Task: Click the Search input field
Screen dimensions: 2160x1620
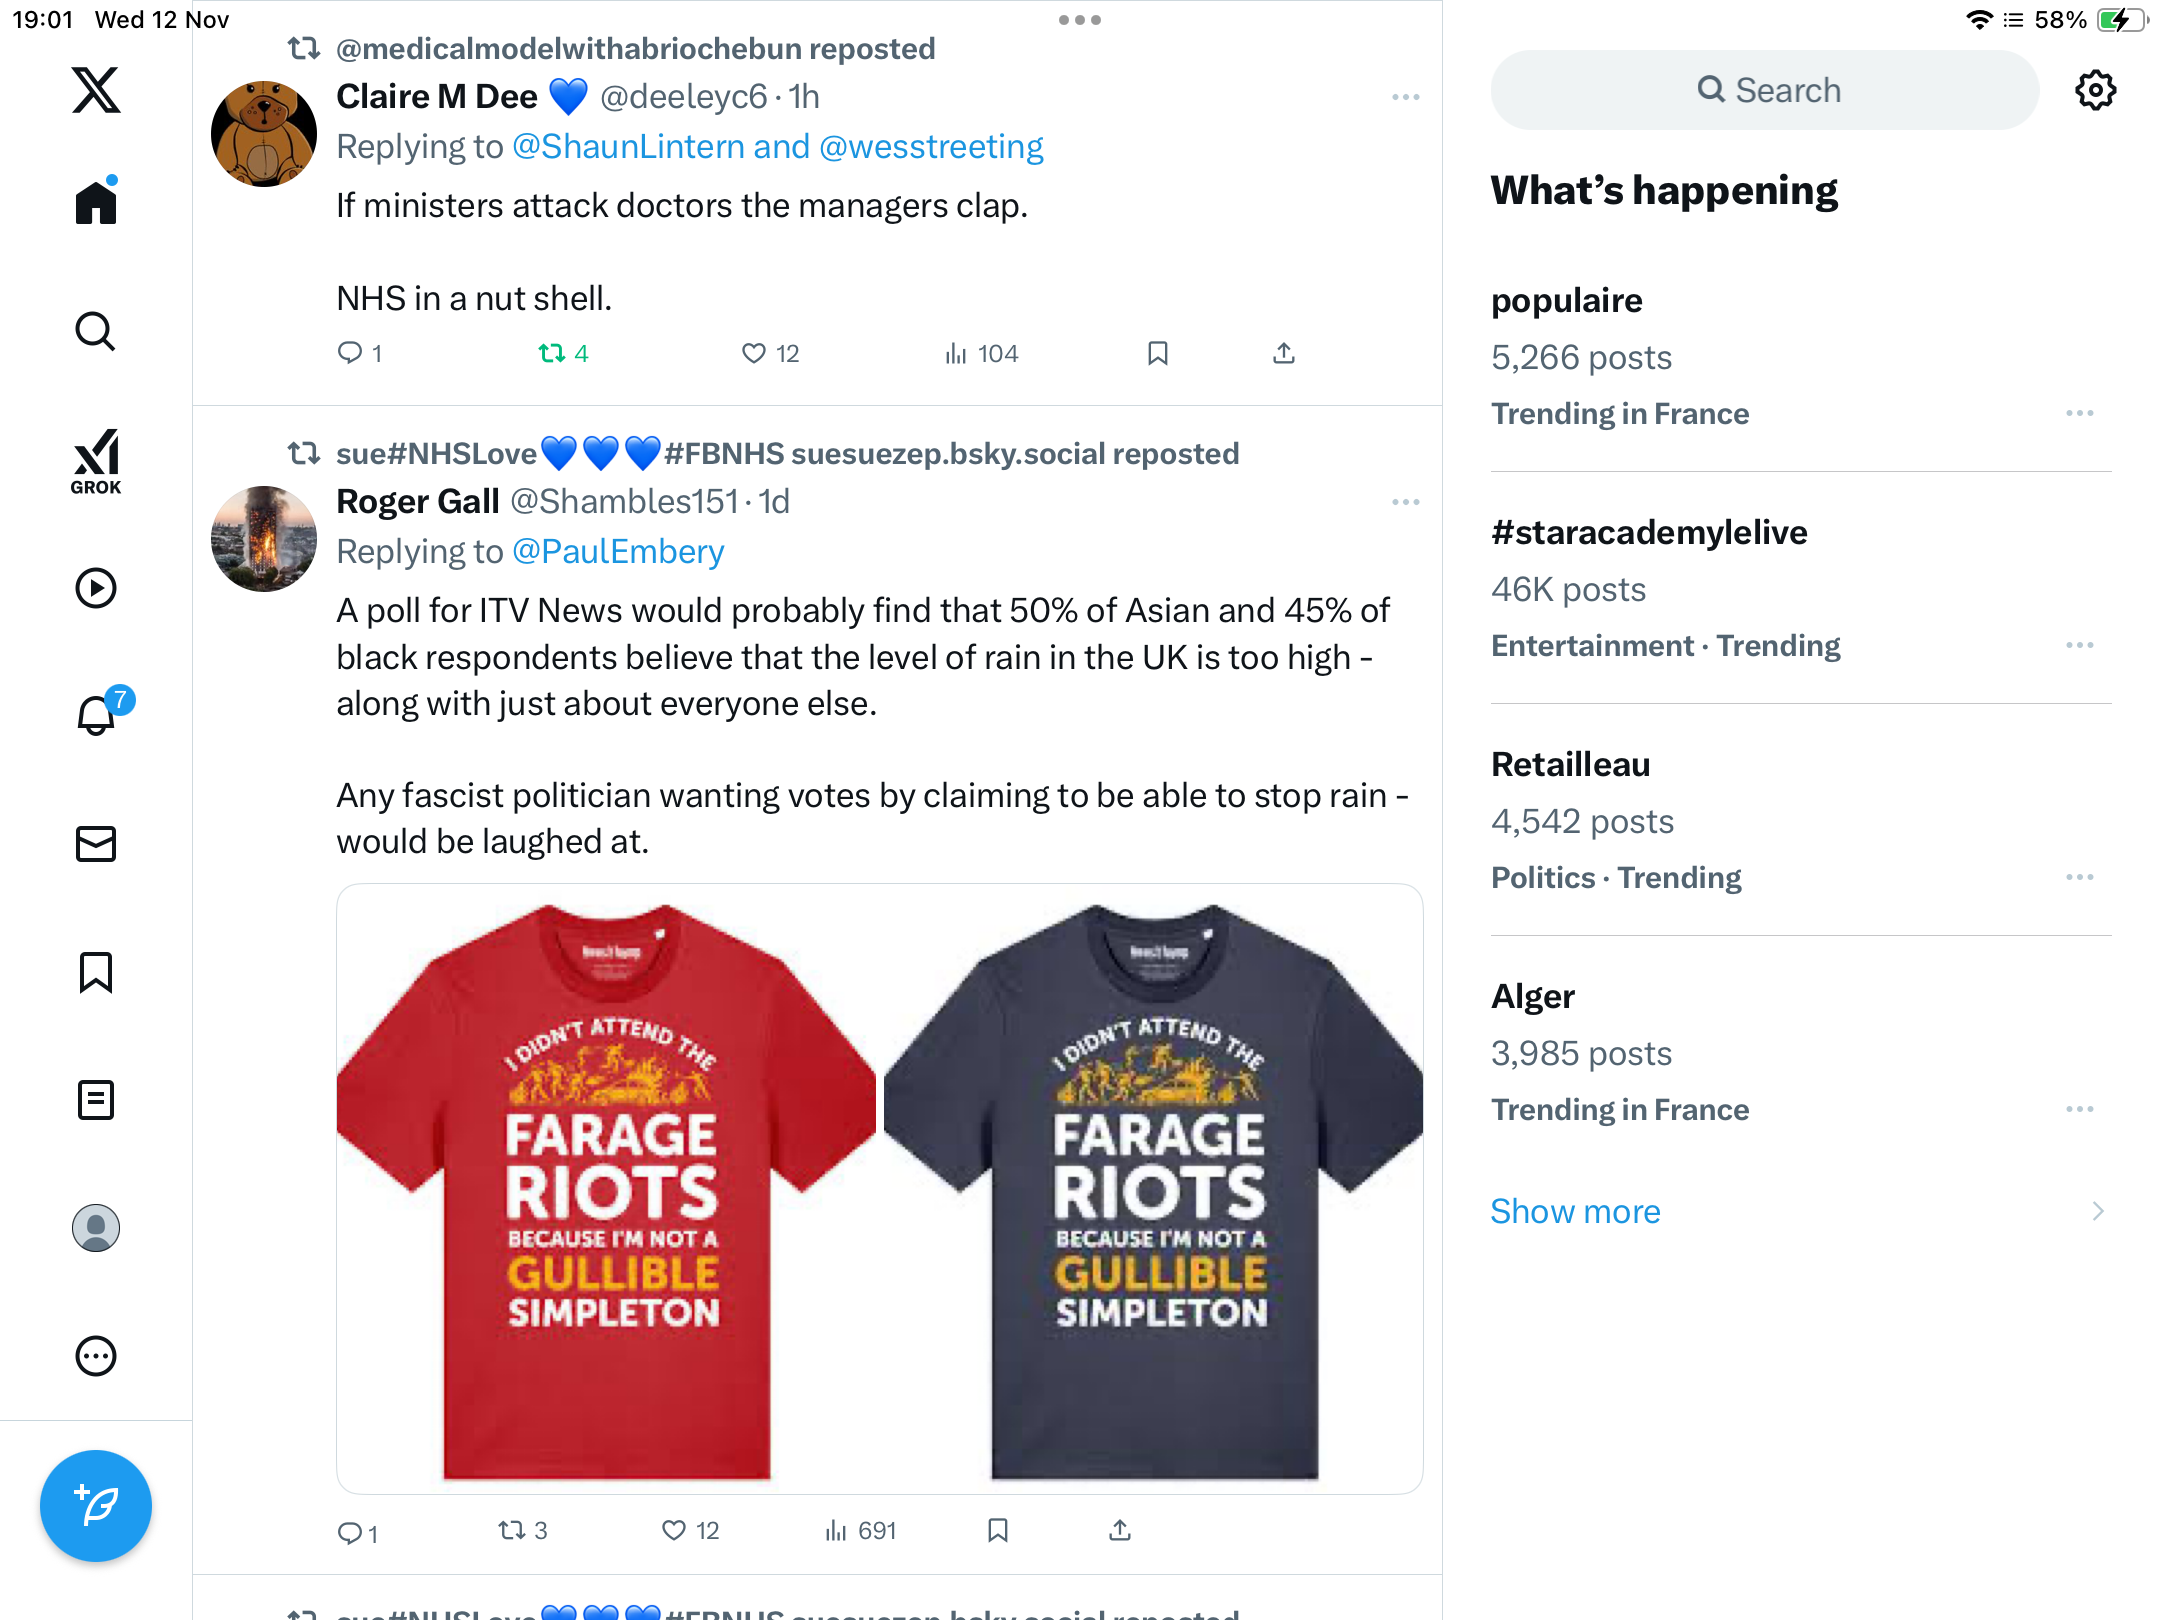Action: 1765,90
